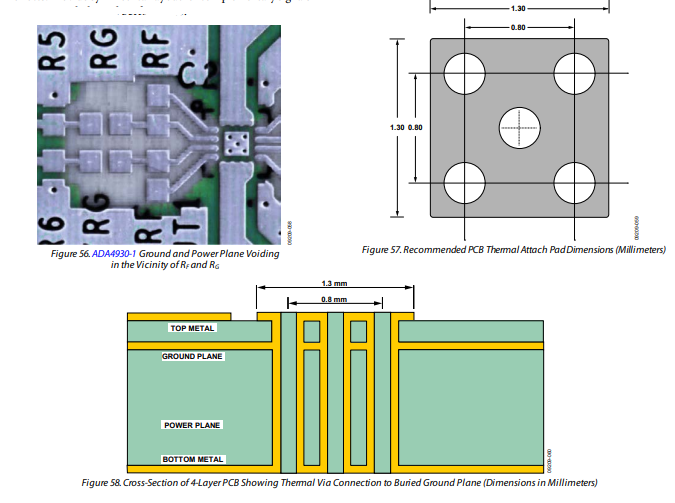Click the thermal attach pad drawing in Figure 57
This screenshot has width=675, height=503.
tap(520, 128)
